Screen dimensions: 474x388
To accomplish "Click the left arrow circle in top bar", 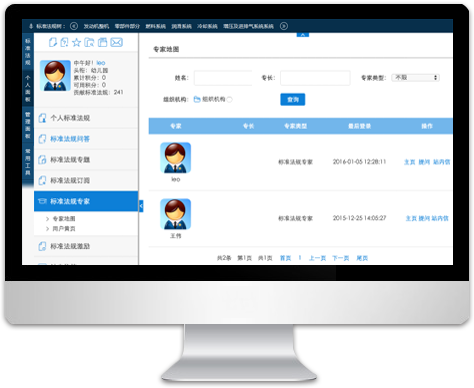I will 74,26.
